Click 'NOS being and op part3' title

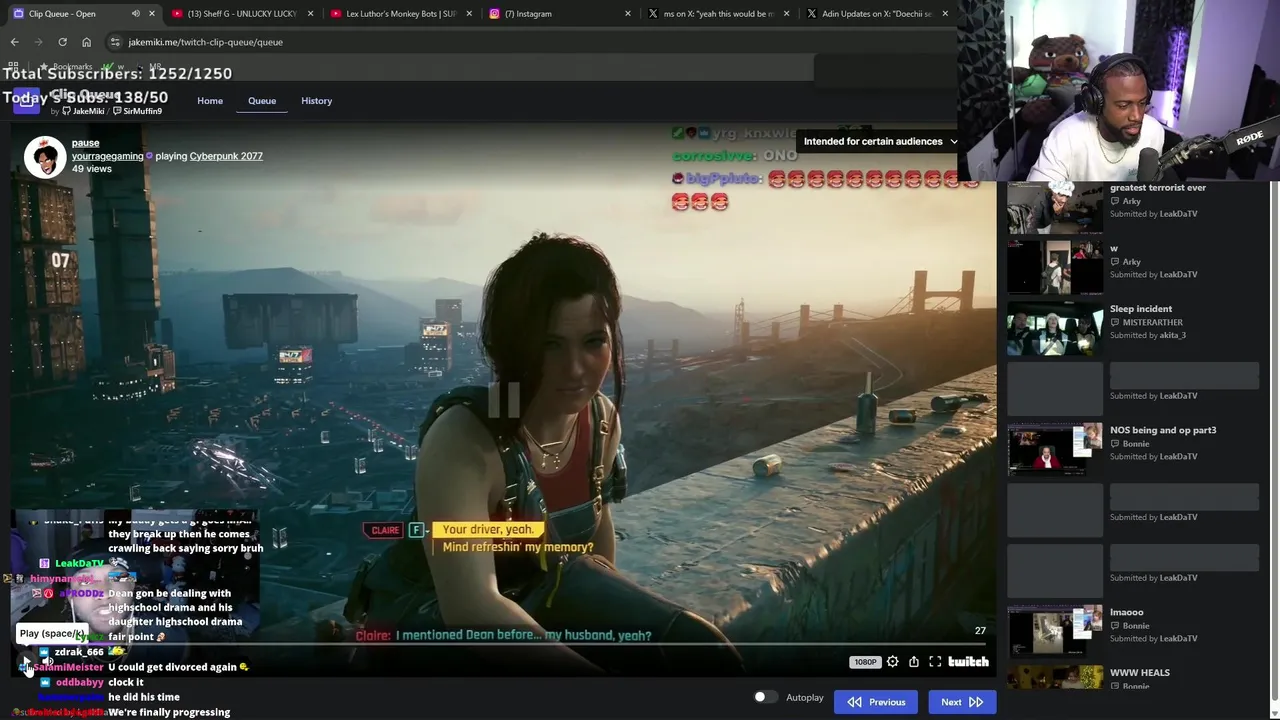pos(1163,430)
